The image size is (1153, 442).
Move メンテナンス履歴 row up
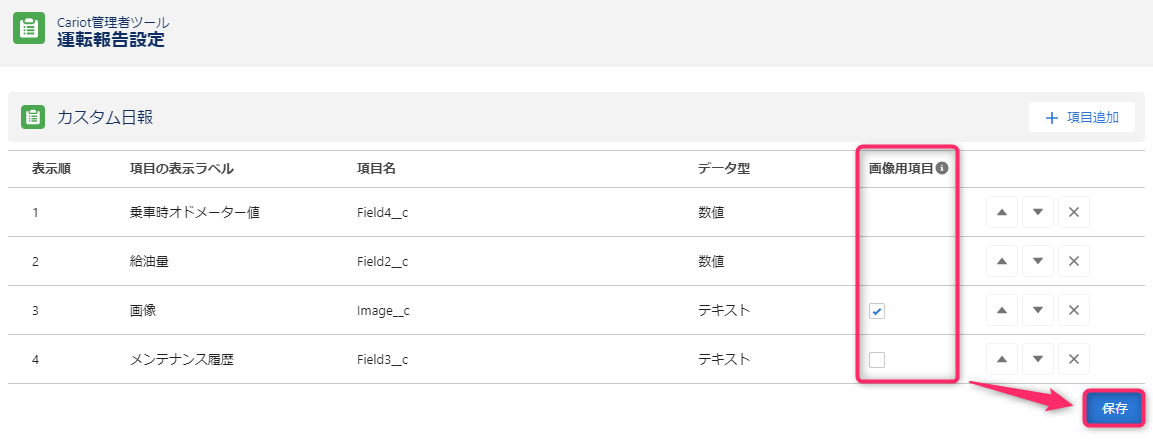(x=1002, y=359)
